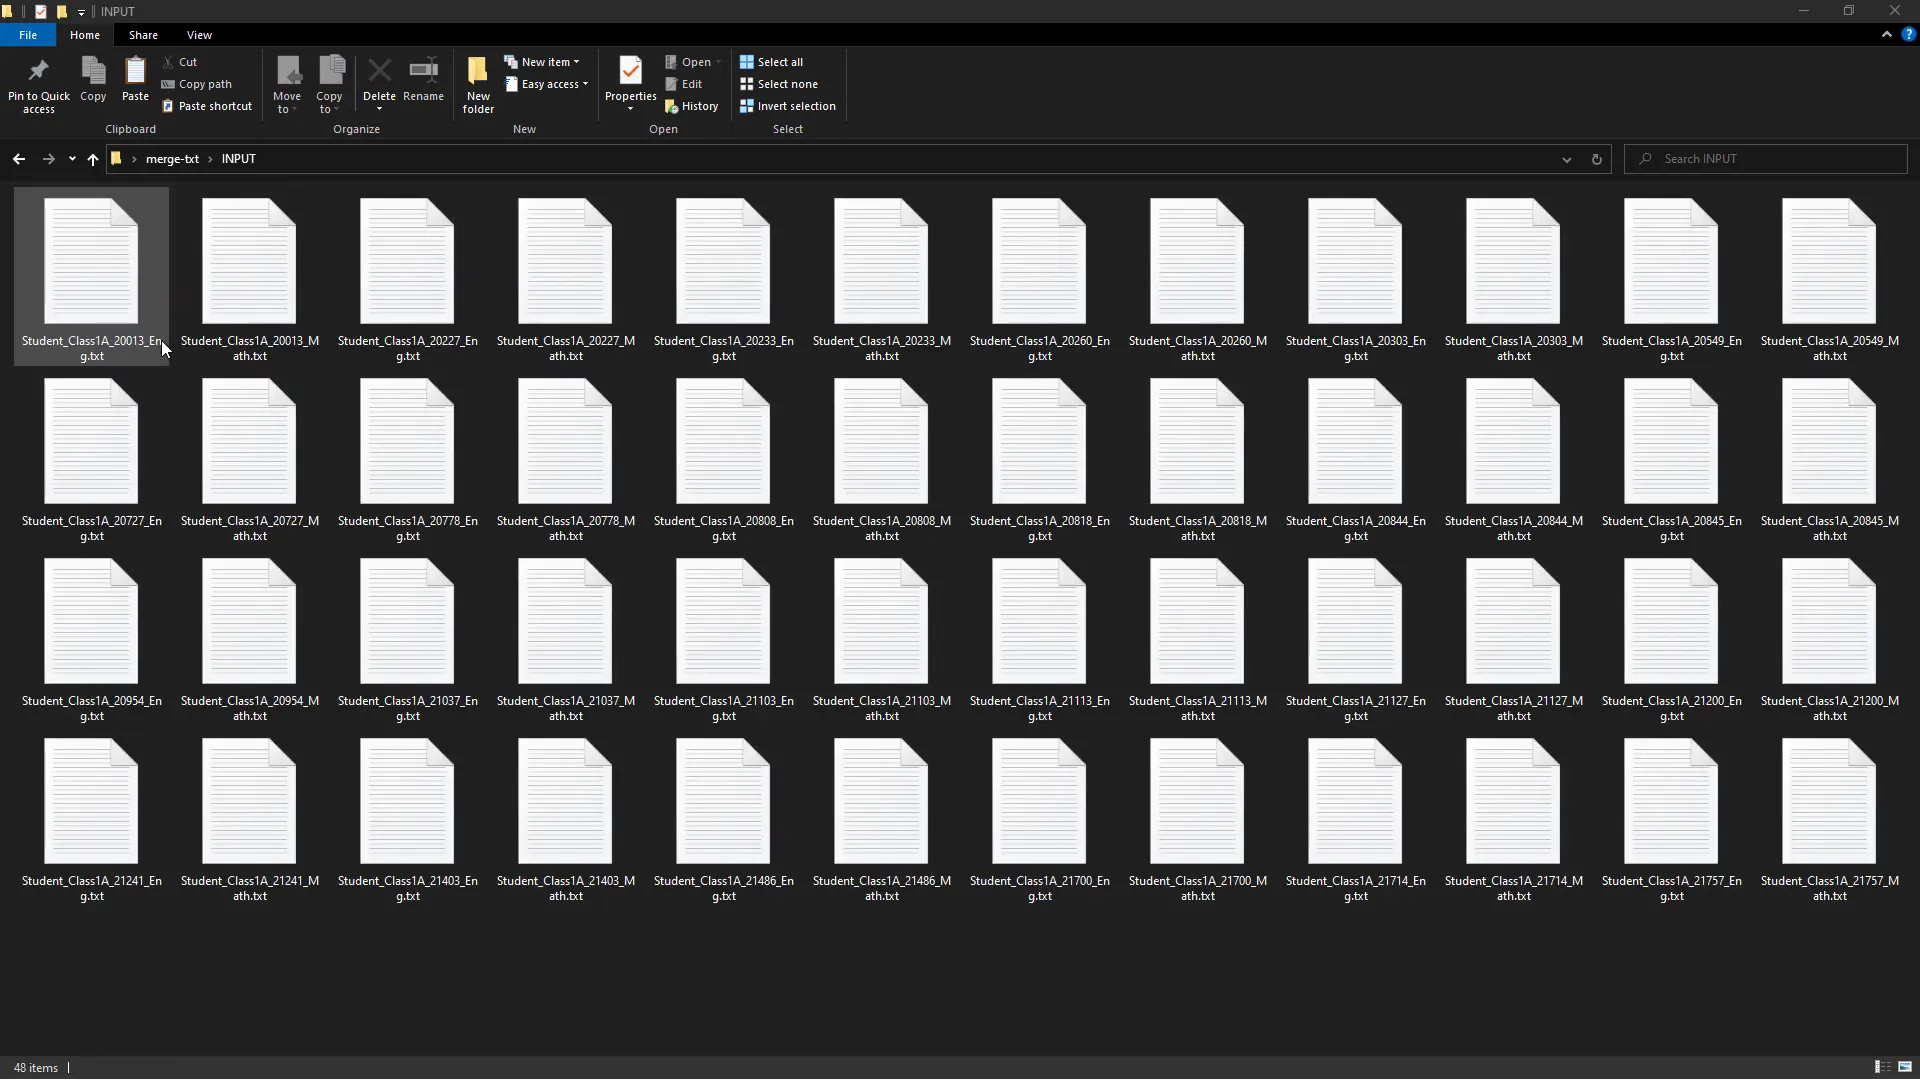Switch to the View tab
Viewport: 1920px width, 1080px height.
[199, 35]
